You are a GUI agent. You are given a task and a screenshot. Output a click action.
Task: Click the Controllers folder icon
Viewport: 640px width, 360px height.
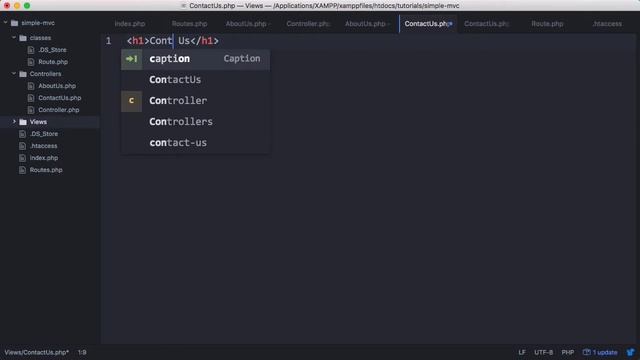point(23,74)
